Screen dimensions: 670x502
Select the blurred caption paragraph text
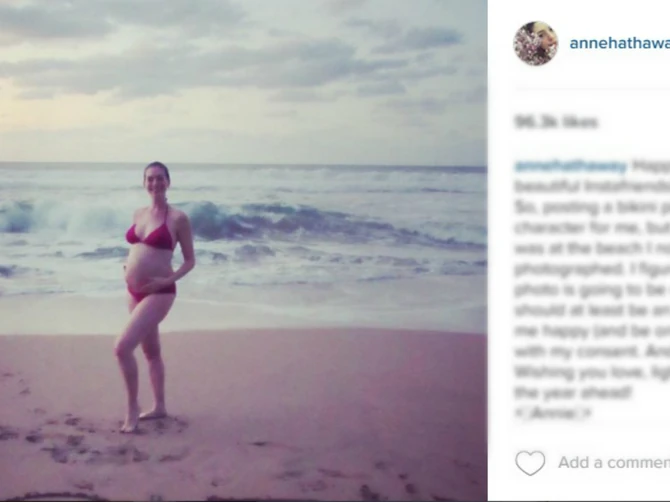pyautogui.click(x=592, y=289)
